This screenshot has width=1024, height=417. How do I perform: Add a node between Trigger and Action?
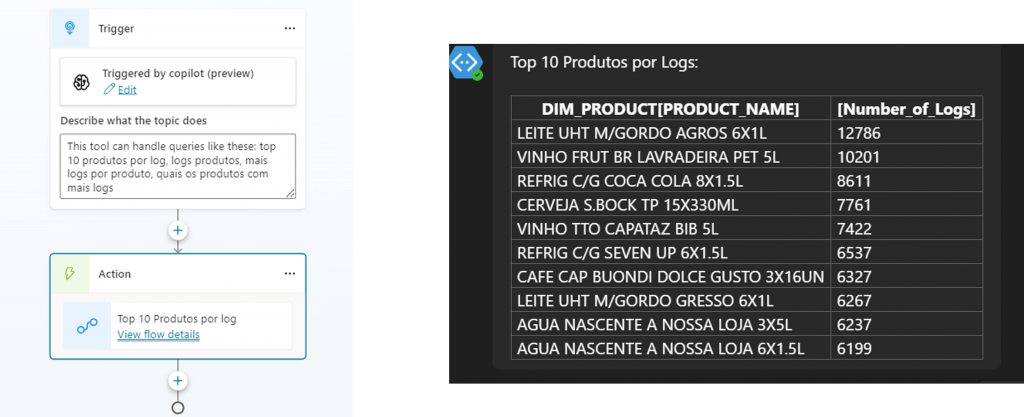click(178, 230)
